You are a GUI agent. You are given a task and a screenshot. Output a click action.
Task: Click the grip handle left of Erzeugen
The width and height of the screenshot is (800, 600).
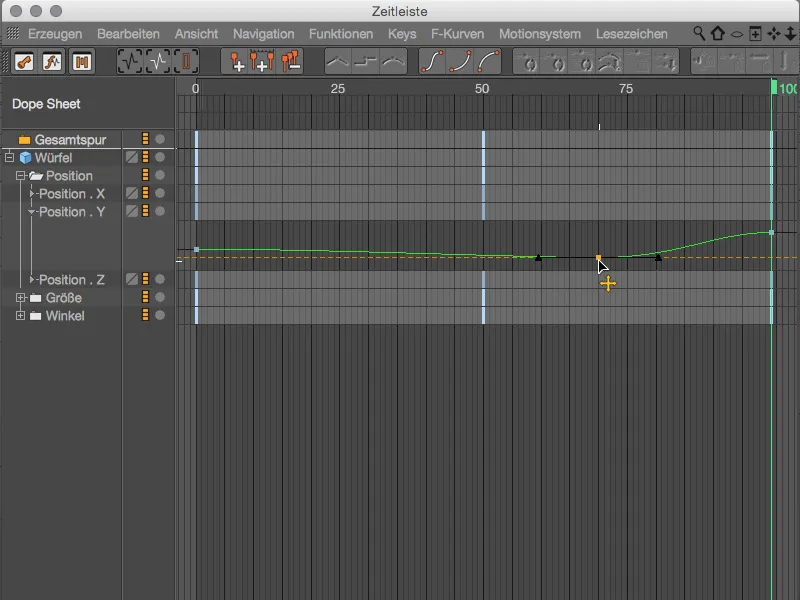13,34
